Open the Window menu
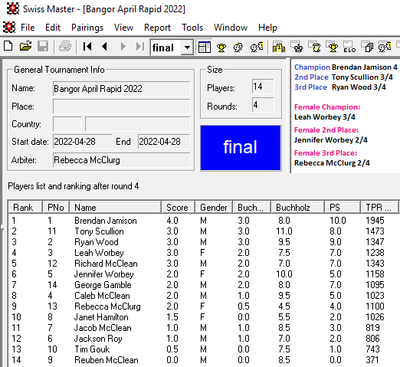This screenshot has width=400, height=367. coord(231,27)
